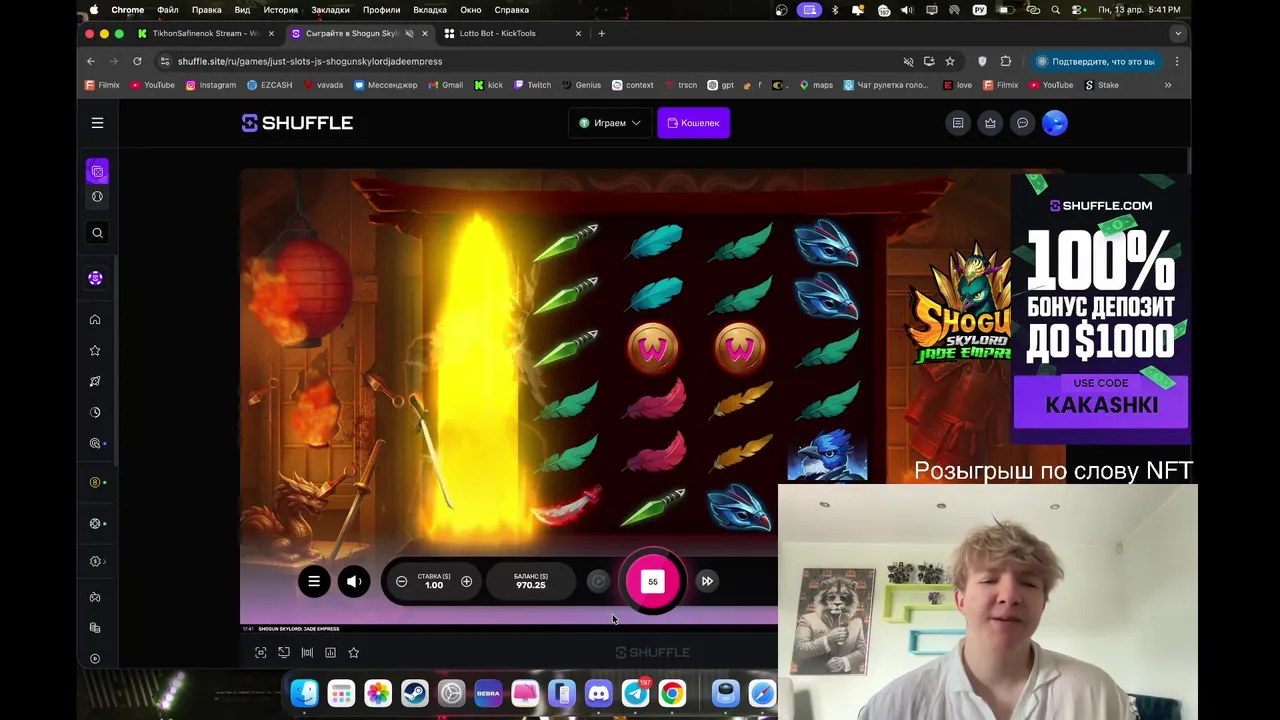Switch to TikhonSafinenok Stream tab
Image resolution: width=1280 pixels, height=720 pixels.
click(x=206, y=33)
